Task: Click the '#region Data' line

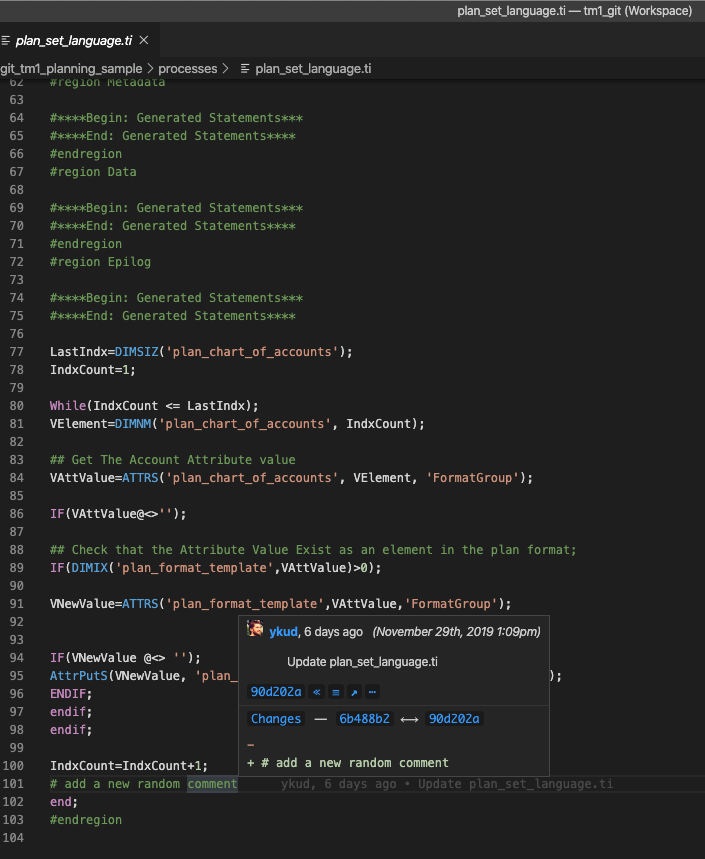Action: point(93,172)
